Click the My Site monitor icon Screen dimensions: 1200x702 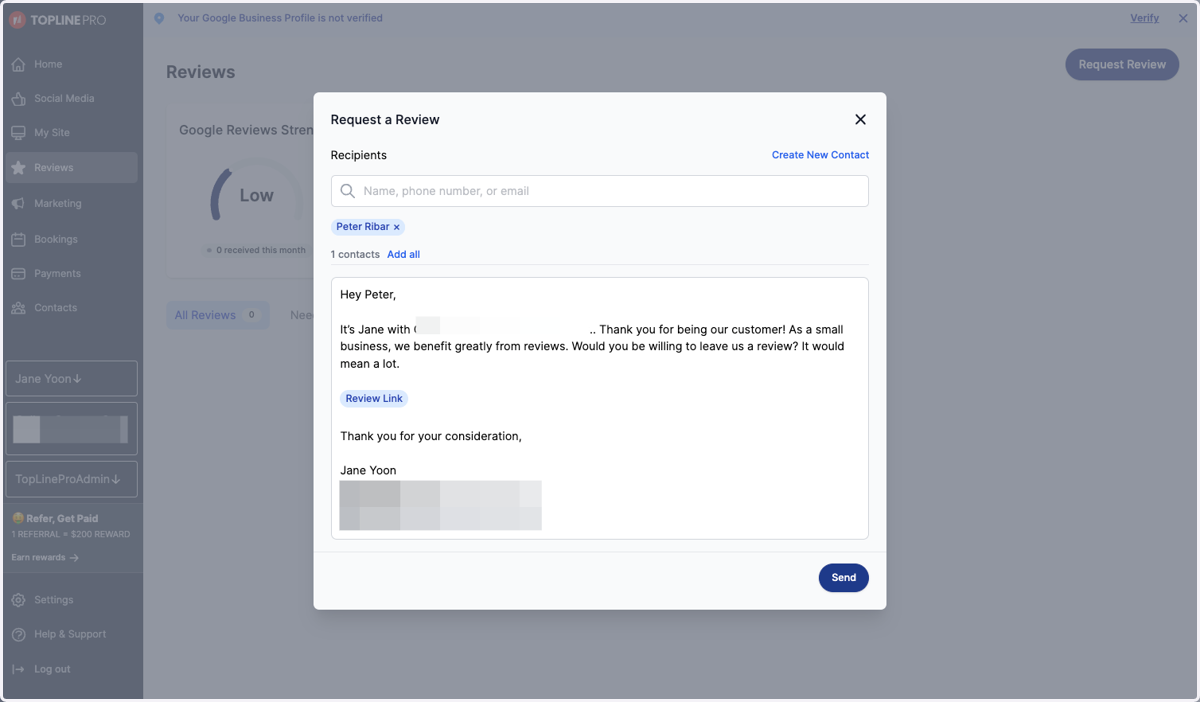(x=18, y=132)
